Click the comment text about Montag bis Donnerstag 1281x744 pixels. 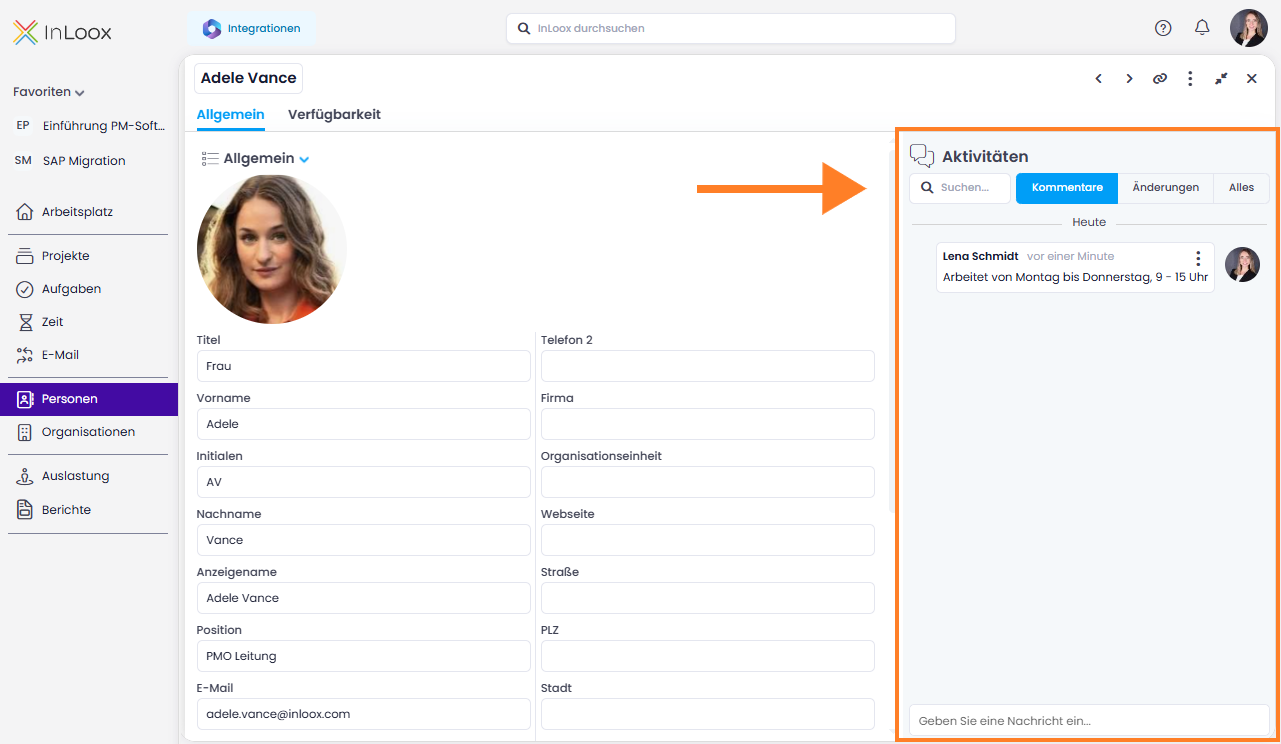1075,277
